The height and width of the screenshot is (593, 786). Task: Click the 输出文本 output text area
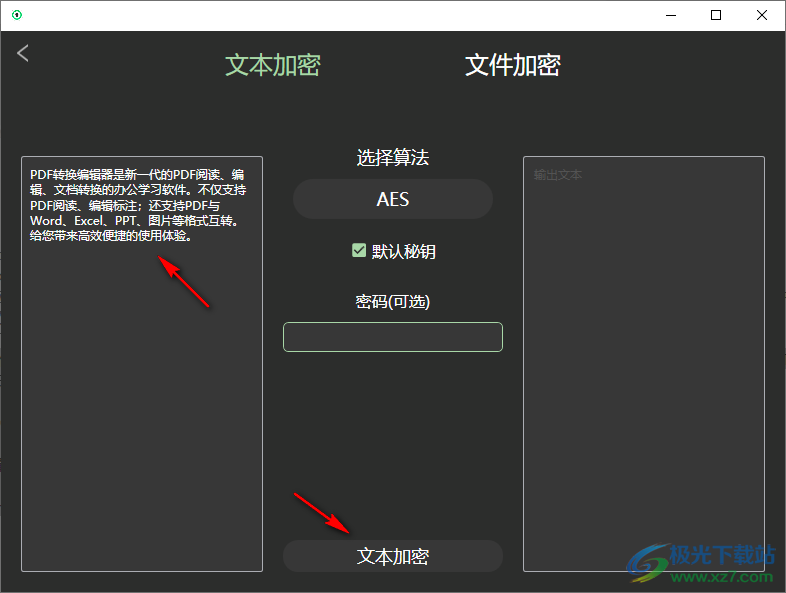tap(644, 364)
